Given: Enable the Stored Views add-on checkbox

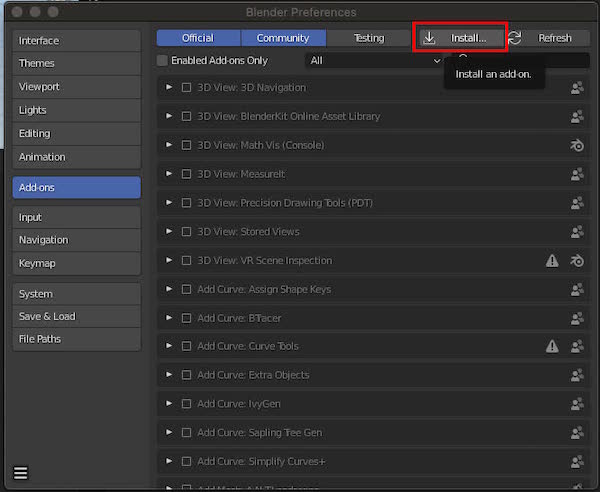Looking at the screenshot, I should pyautogui.click(x=186, y=232).
